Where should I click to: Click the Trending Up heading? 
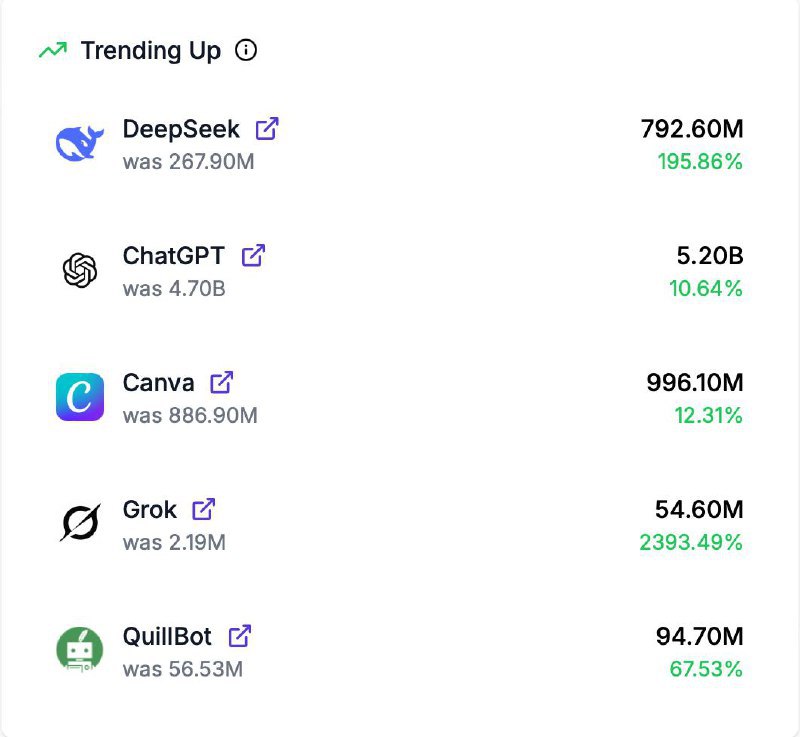[x=150, y=50]
